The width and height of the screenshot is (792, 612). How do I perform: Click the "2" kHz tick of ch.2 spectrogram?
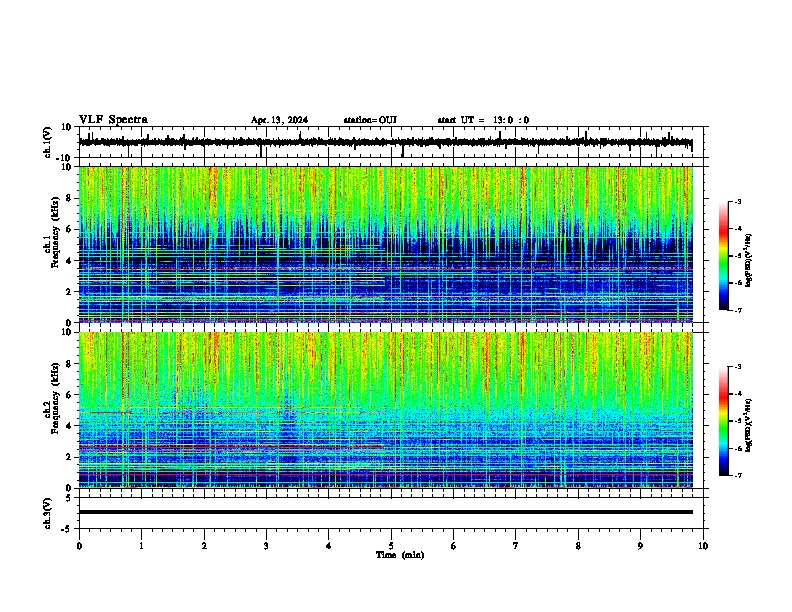point(69,457)
